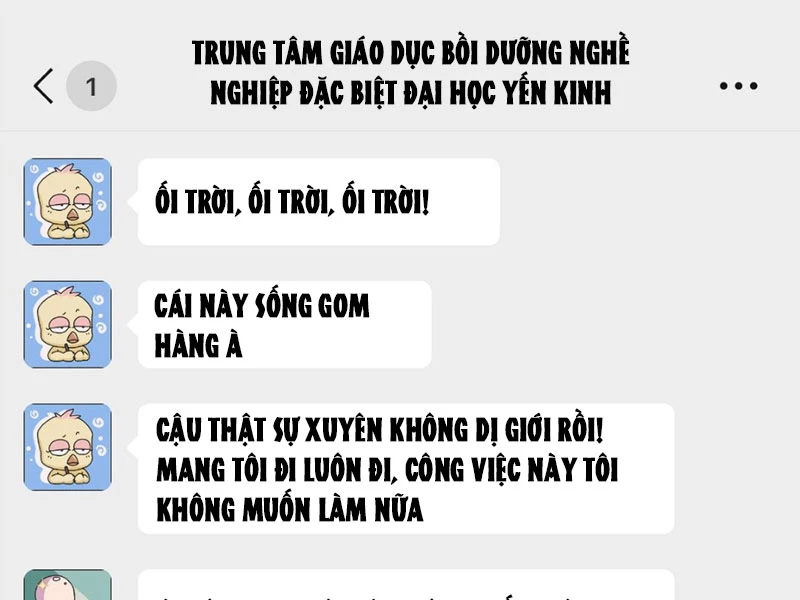Select the 'Cái này sống gom hàng à' bubble

[x=284, y=324]
